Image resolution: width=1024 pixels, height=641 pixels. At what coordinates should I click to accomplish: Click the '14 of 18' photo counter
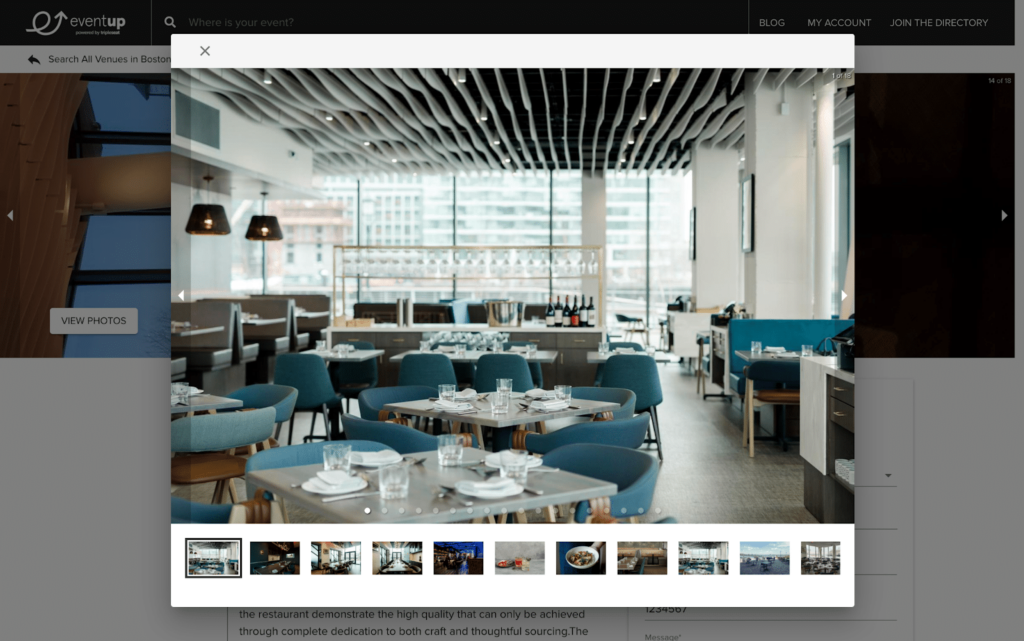(x=999, y=81)
